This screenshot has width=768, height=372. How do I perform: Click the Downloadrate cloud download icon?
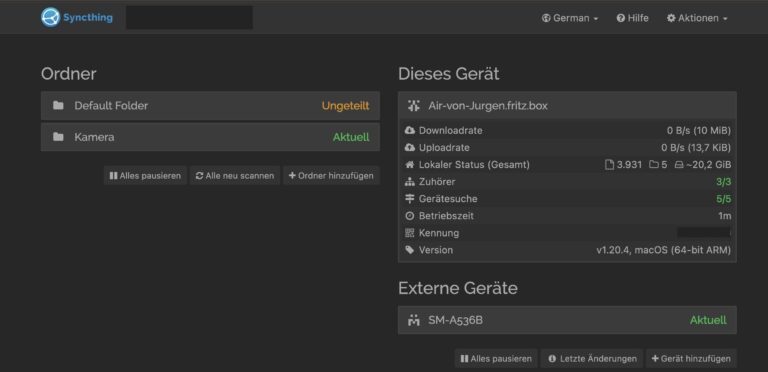pos(410,131)
